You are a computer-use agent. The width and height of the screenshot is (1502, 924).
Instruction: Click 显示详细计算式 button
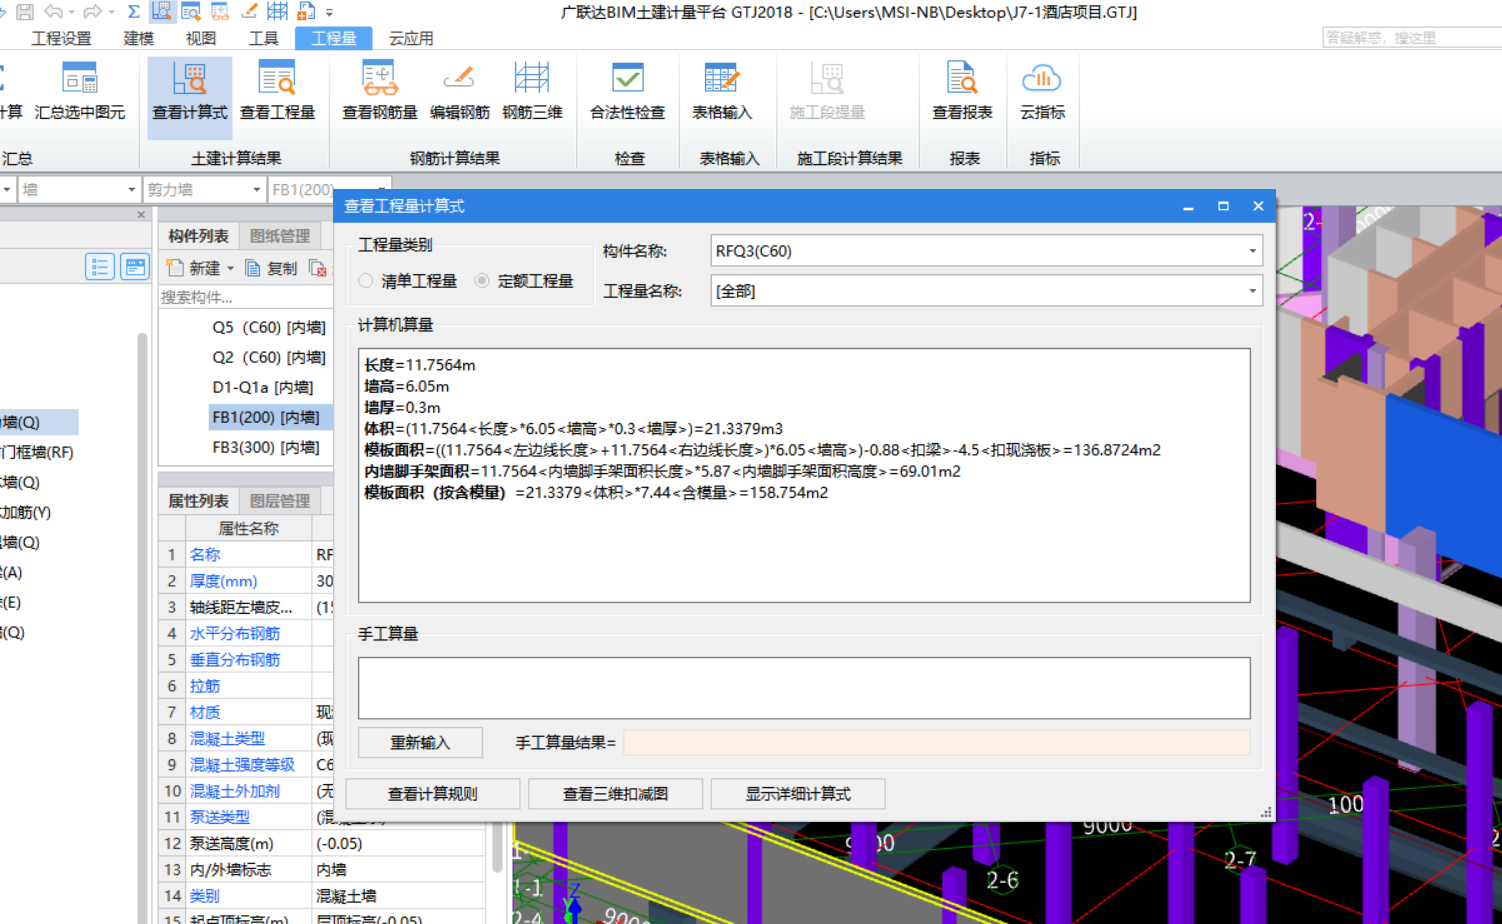[798, 794]
